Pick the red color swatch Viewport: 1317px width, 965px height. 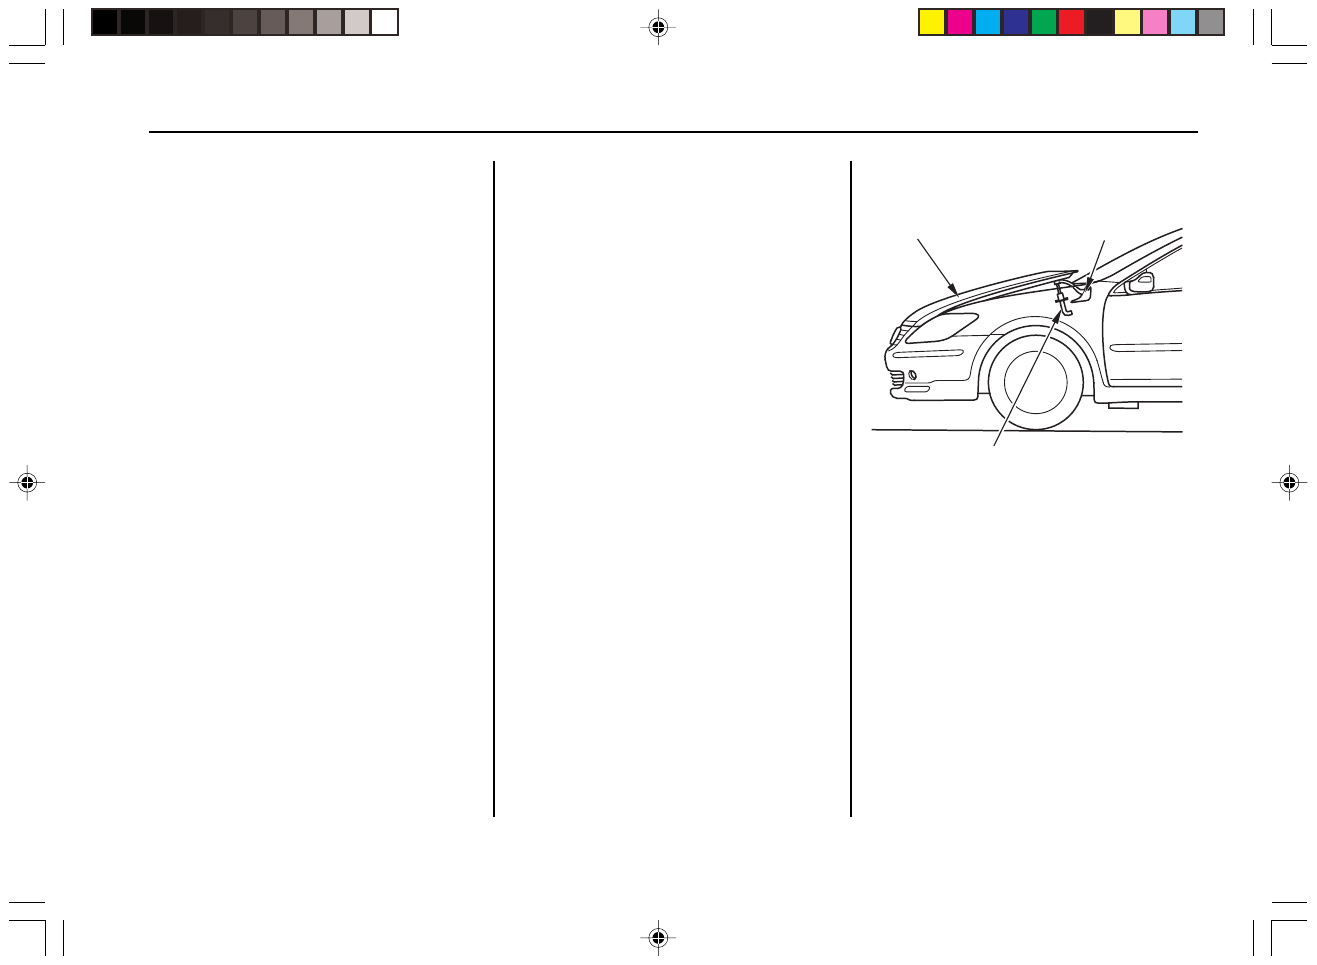1072,22
